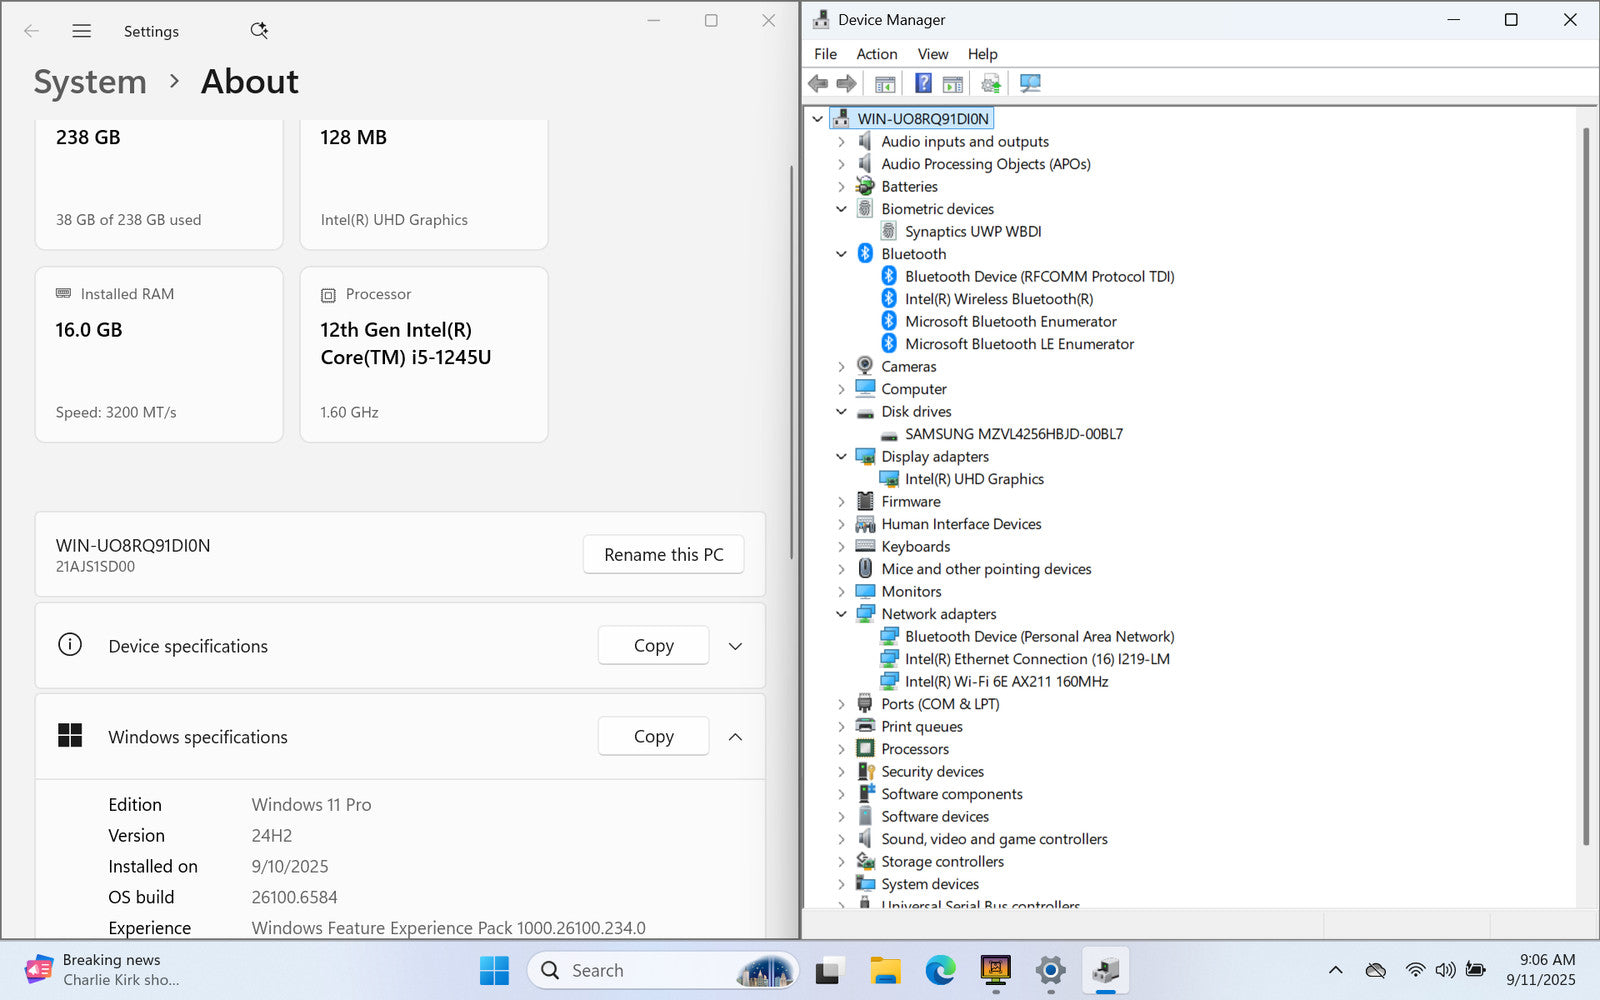Image resolution: width=1600 pixels, height=1000 pixels.
Task: Expand the Keyboards tree node
Action: [x=841, y=547]
